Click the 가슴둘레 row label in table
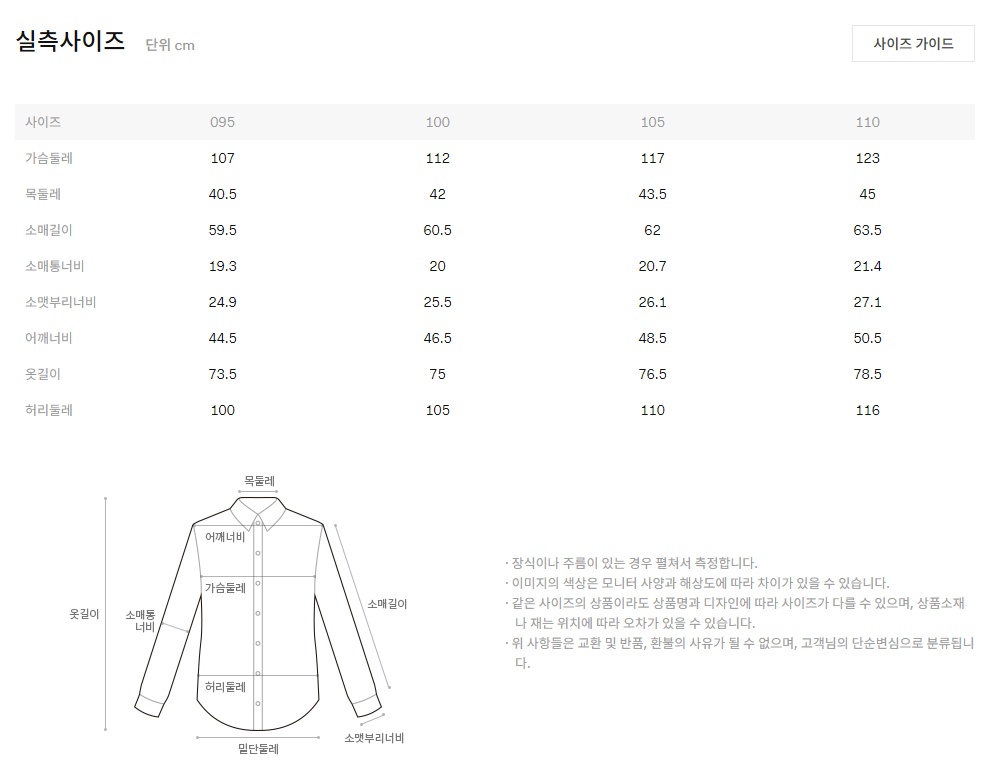991x781 pixels. point(49,158)
